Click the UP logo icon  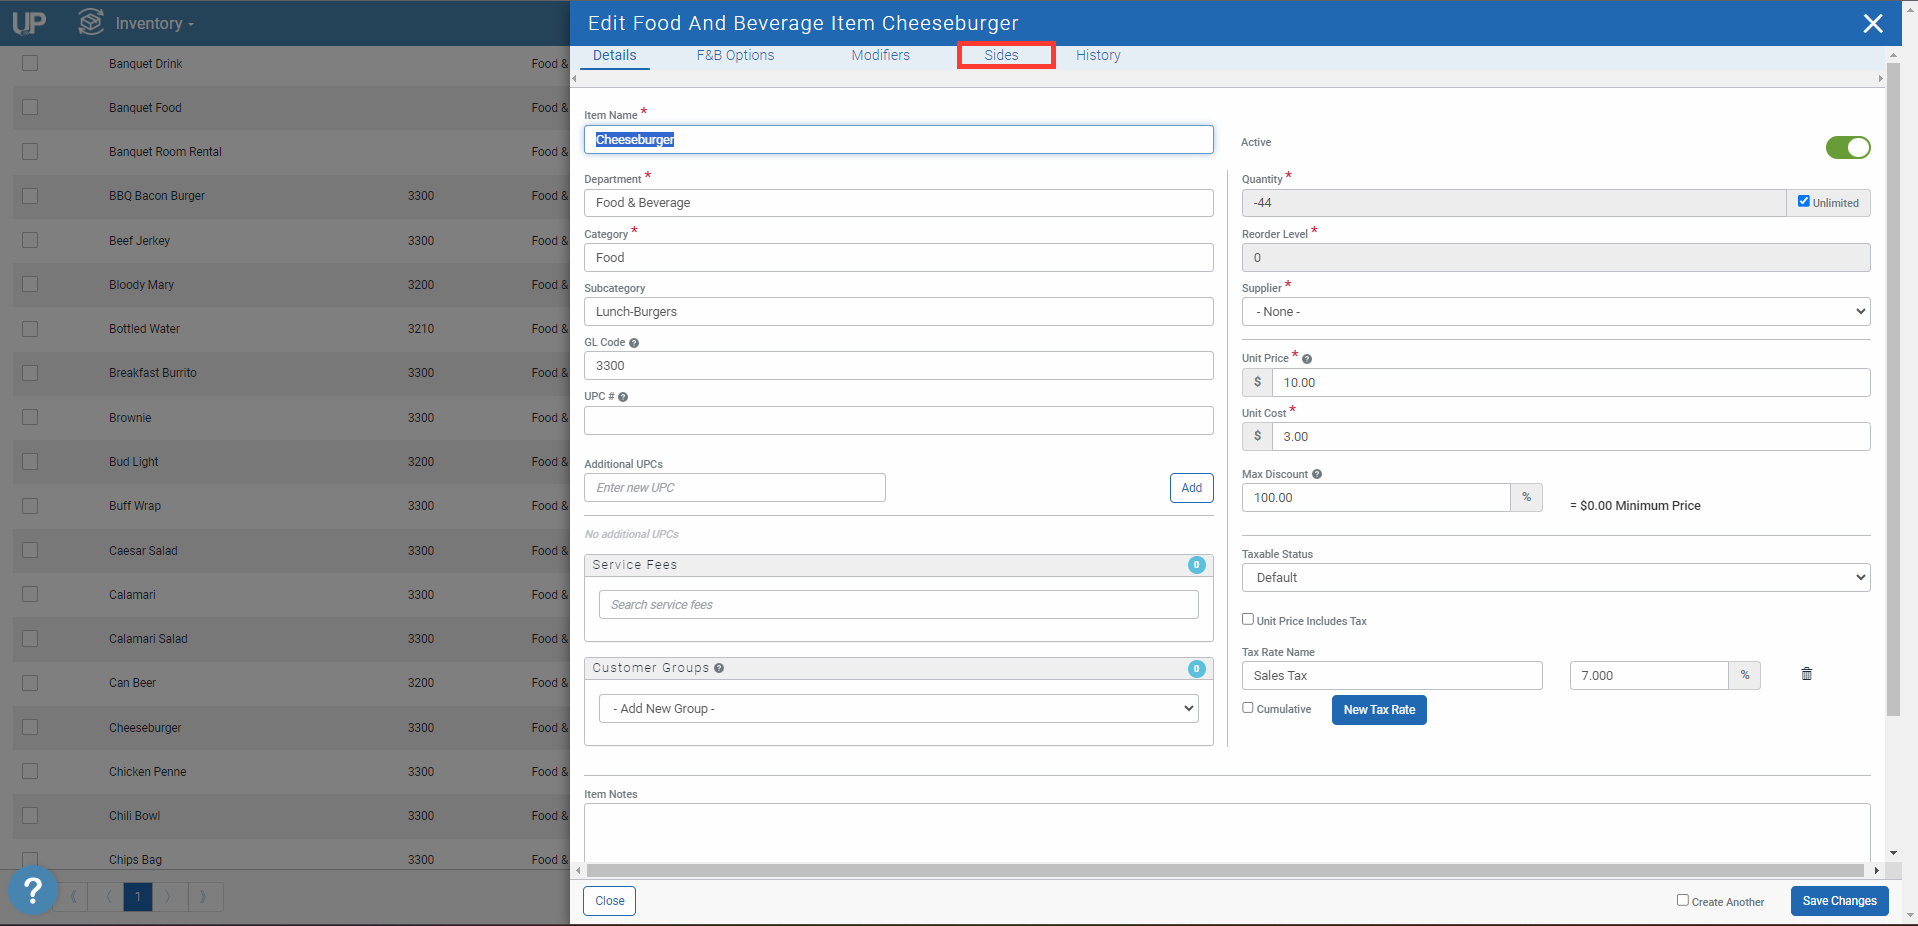pos(29,22)
